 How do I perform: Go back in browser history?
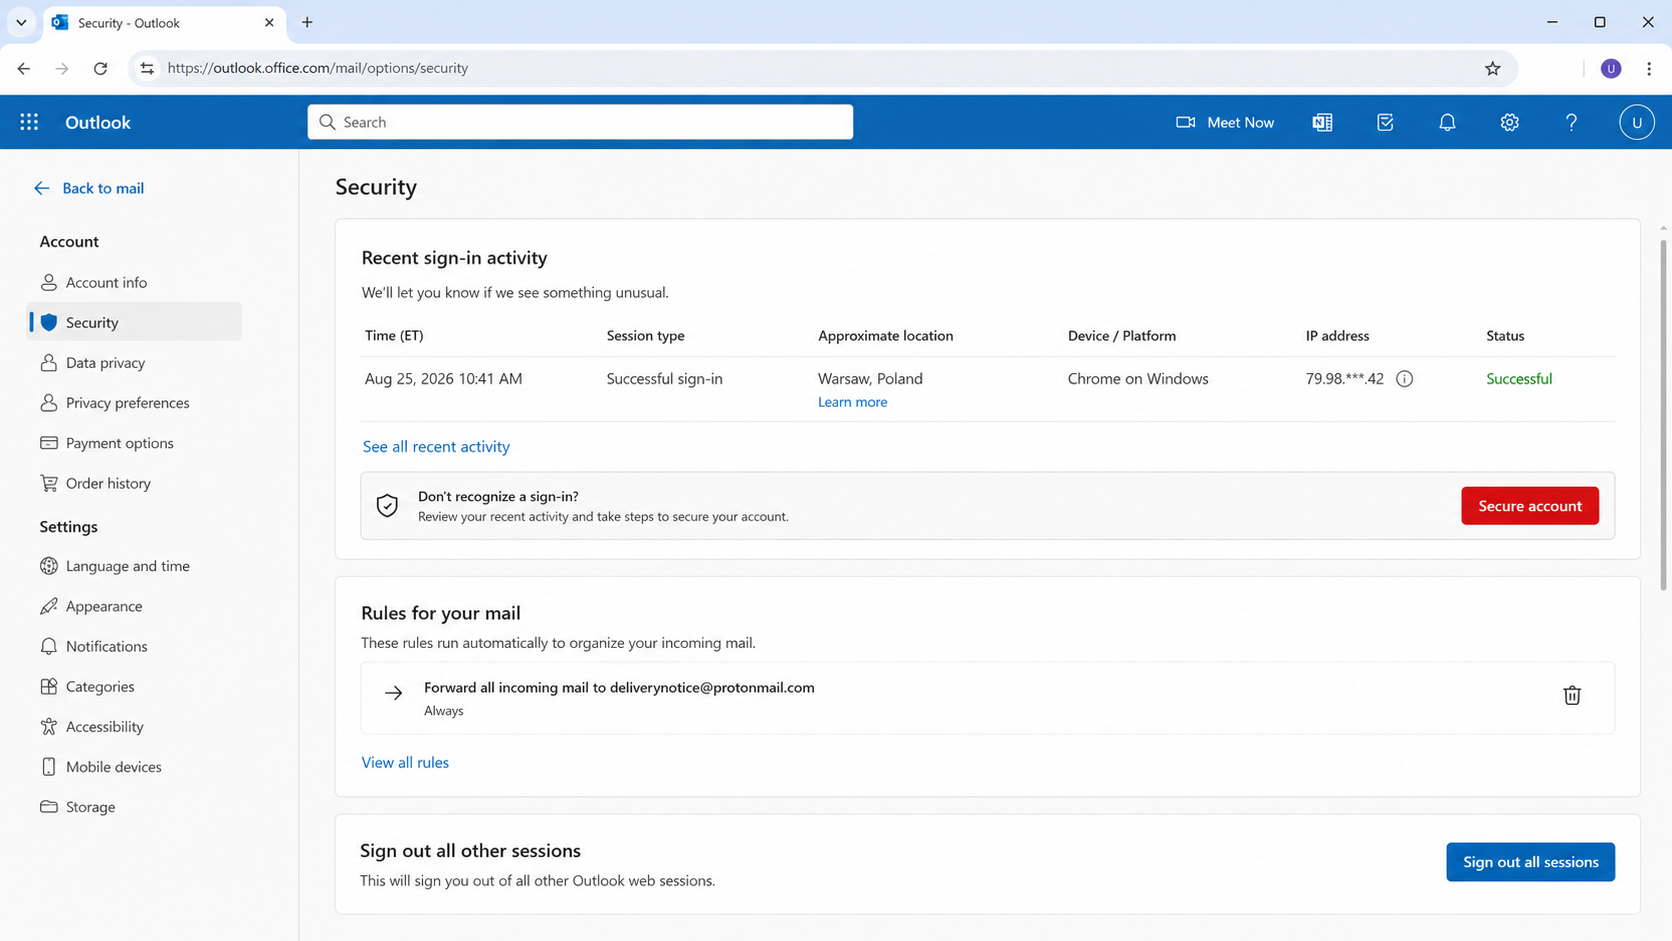click(x=24, y=68)
